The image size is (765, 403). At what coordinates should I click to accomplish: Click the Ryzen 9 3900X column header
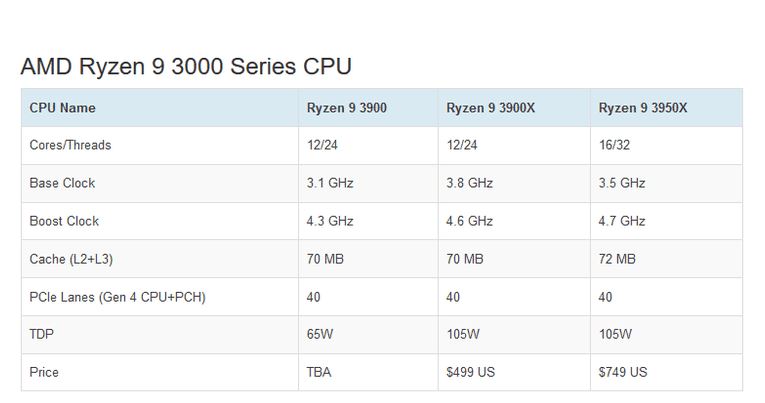(x=490, y=108)
